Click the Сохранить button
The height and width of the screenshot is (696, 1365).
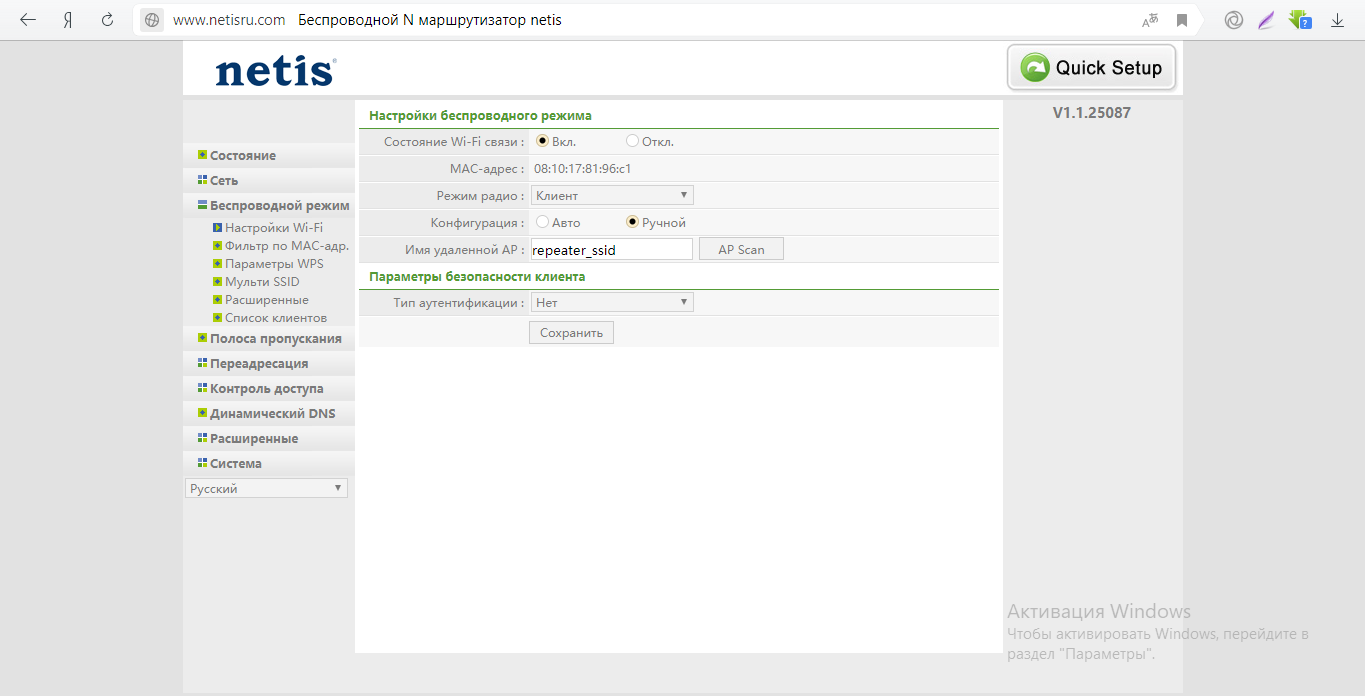click(571, 332)
